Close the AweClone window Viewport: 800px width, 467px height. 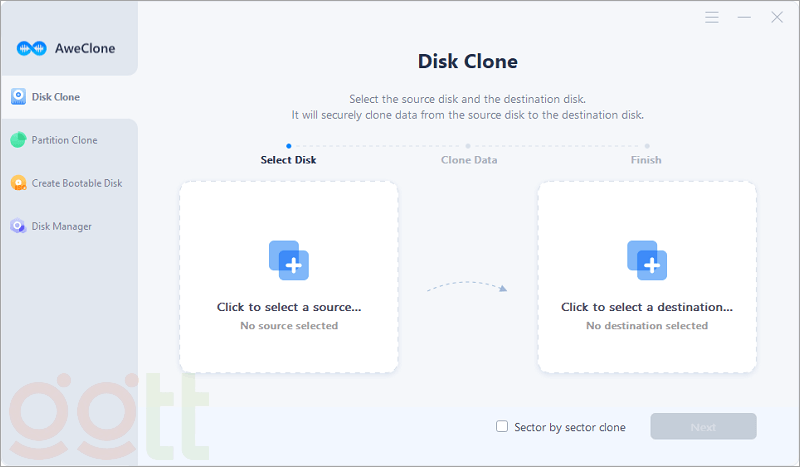(776, 18)
